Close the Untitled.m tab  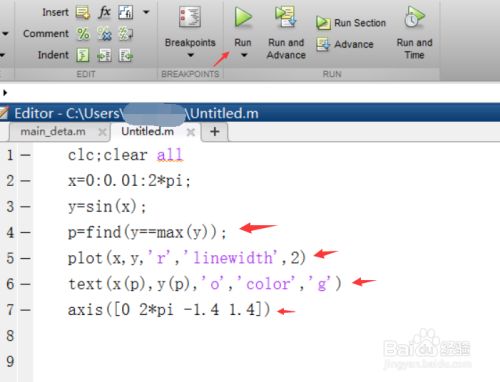click(x=191, y=132)
